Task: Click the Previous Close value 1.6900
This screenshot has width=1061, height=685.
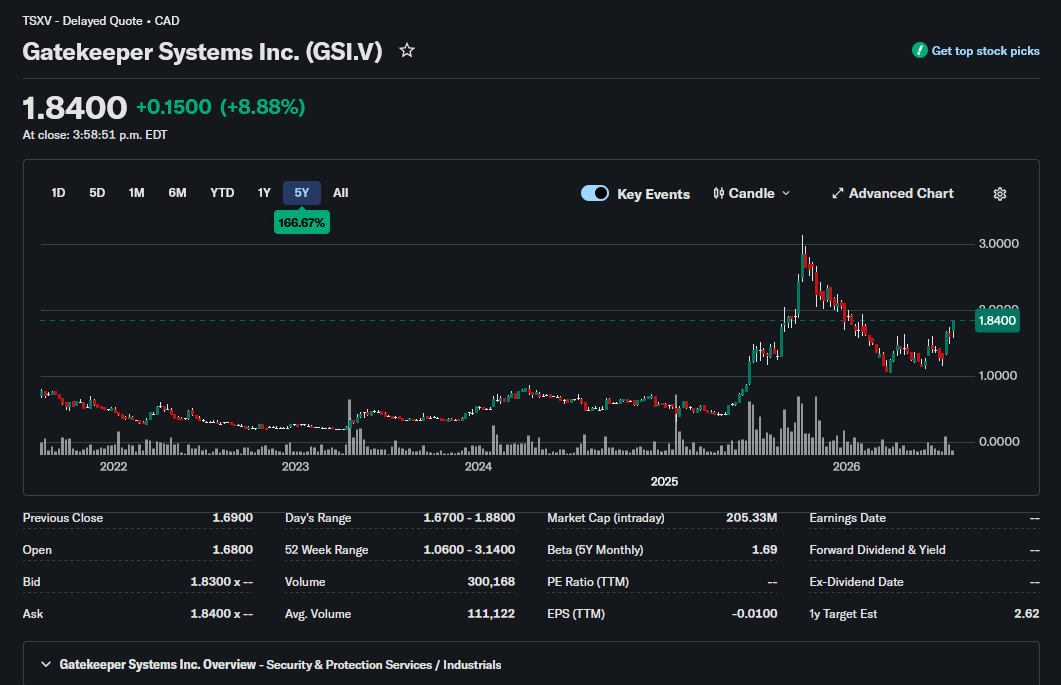Action: 232,518
